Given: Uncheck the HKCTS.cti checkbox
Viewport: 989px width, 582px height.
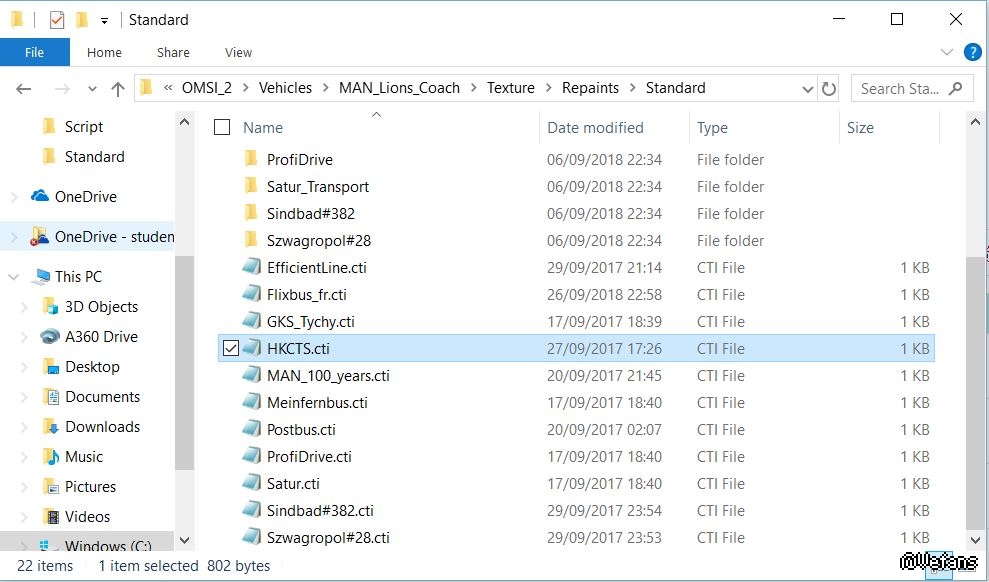Looking at the screenshot, I should tap(231, 348).
